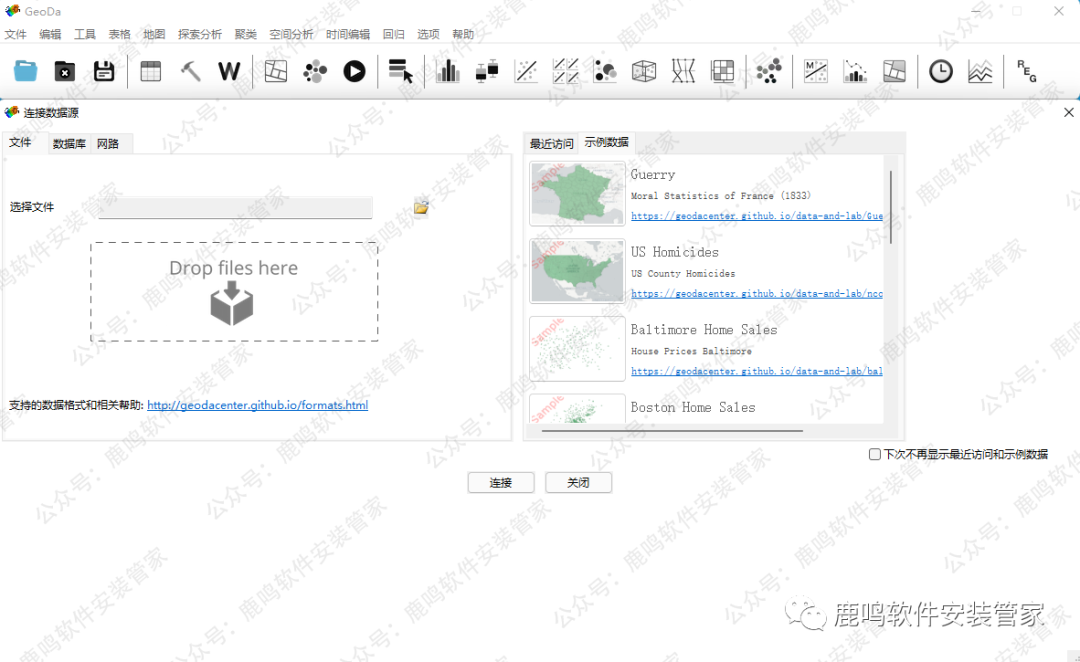Enable the 下次不再显示最近访问和示例数据 checkbox
1080x662 pixels.
[875, 454]
